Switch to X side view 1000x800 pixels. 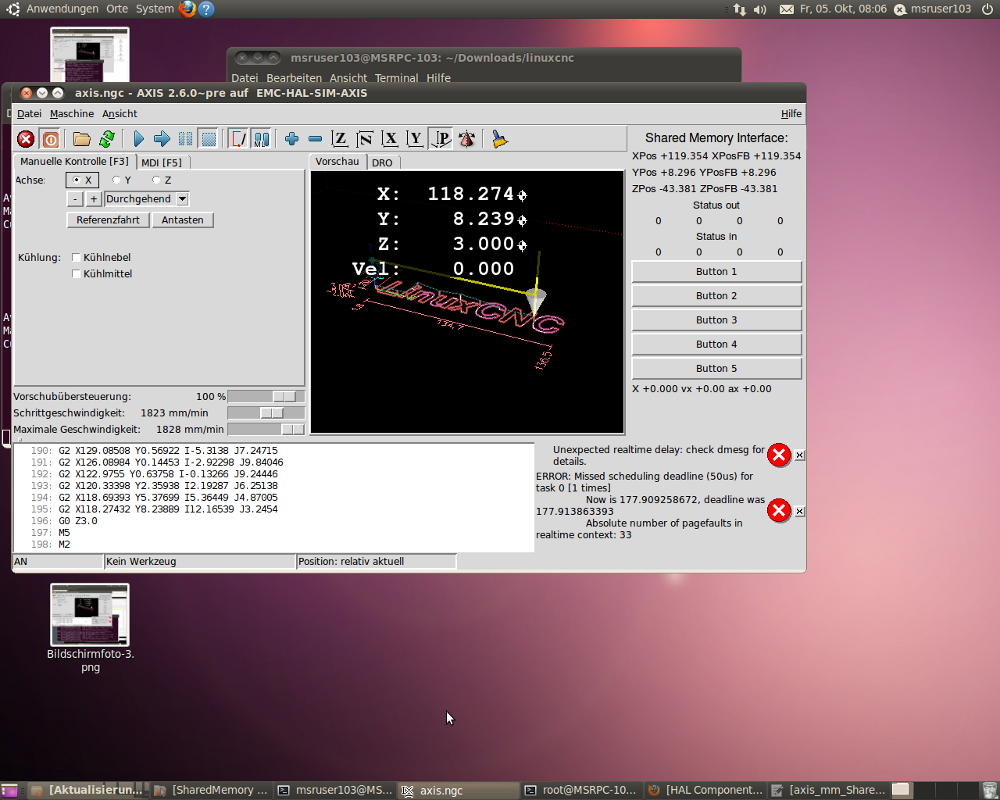pos(390,139)
